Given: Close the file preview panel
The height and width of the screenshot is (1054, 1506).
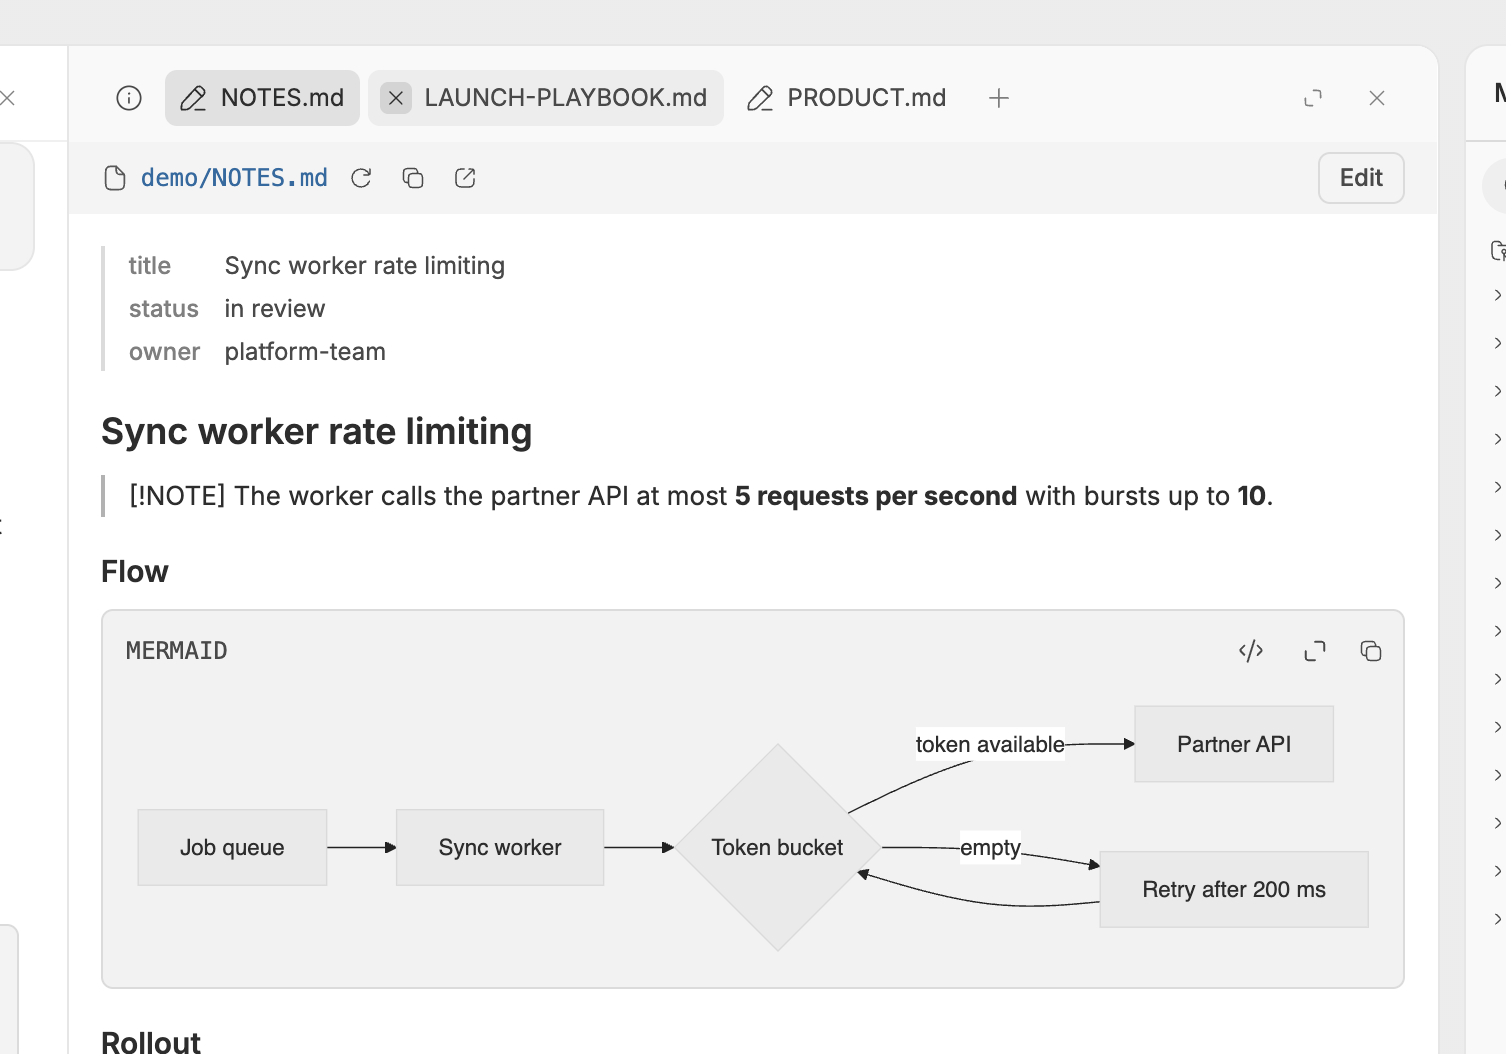Looking at the screenshot, I should 1377,98.
